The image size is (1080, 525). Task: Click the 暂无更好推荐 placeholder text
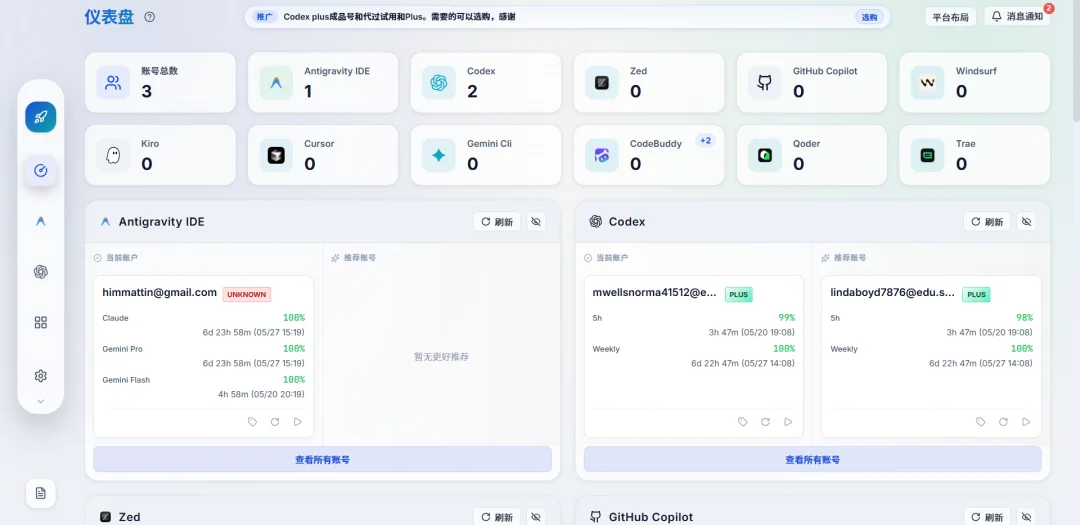coord(442,357)
